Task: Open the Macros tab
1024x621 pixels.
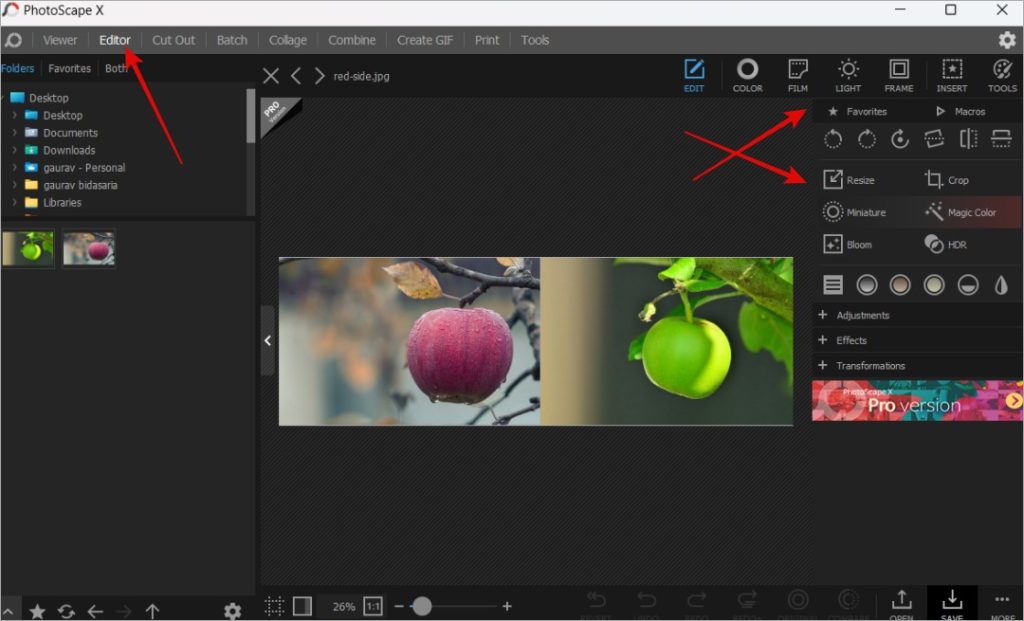Action: (960, 112)
